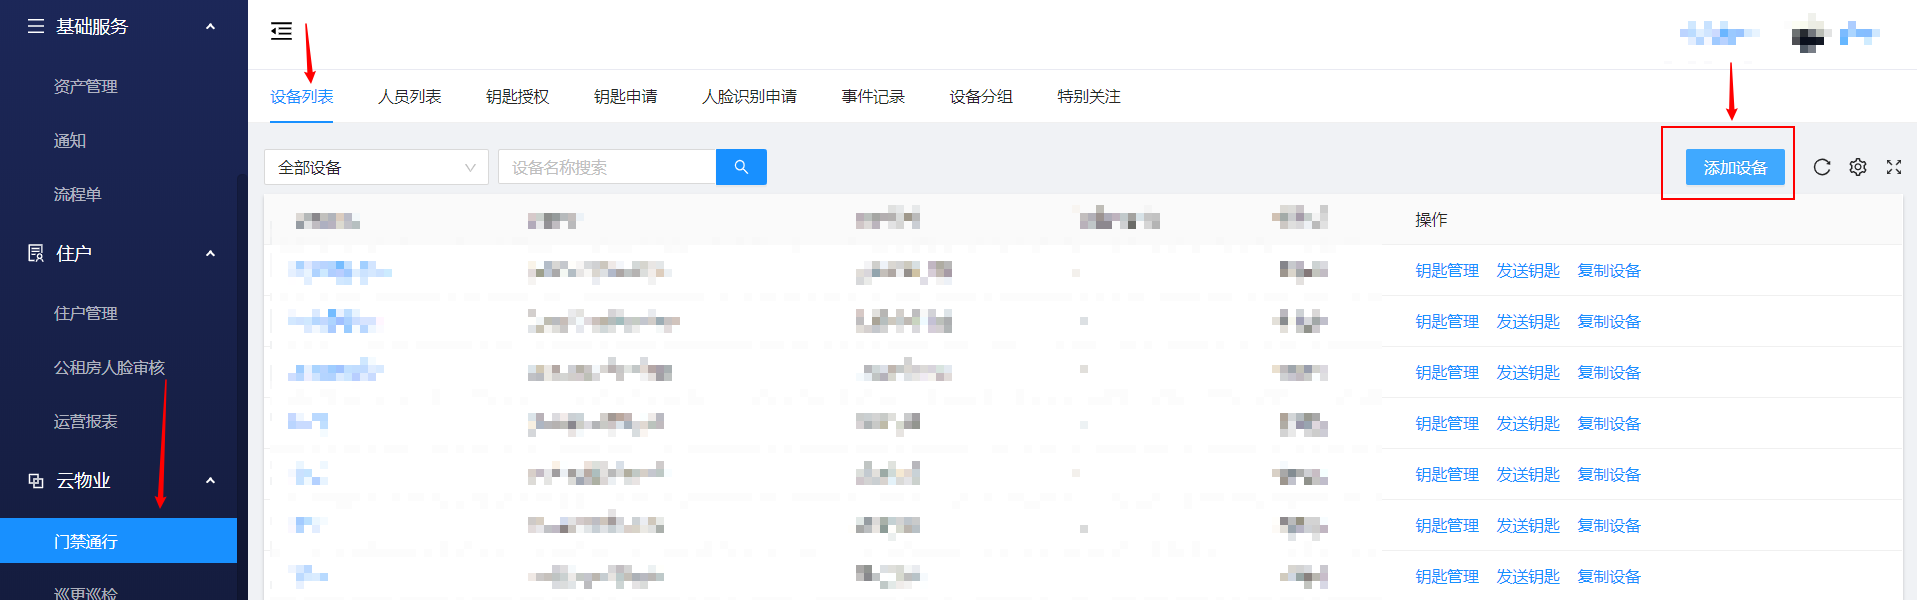Viewport: 1917px width, 600px height.
Task: Click the 添加设备 button
Action: pyautogui.click(x=1734, y=167)
